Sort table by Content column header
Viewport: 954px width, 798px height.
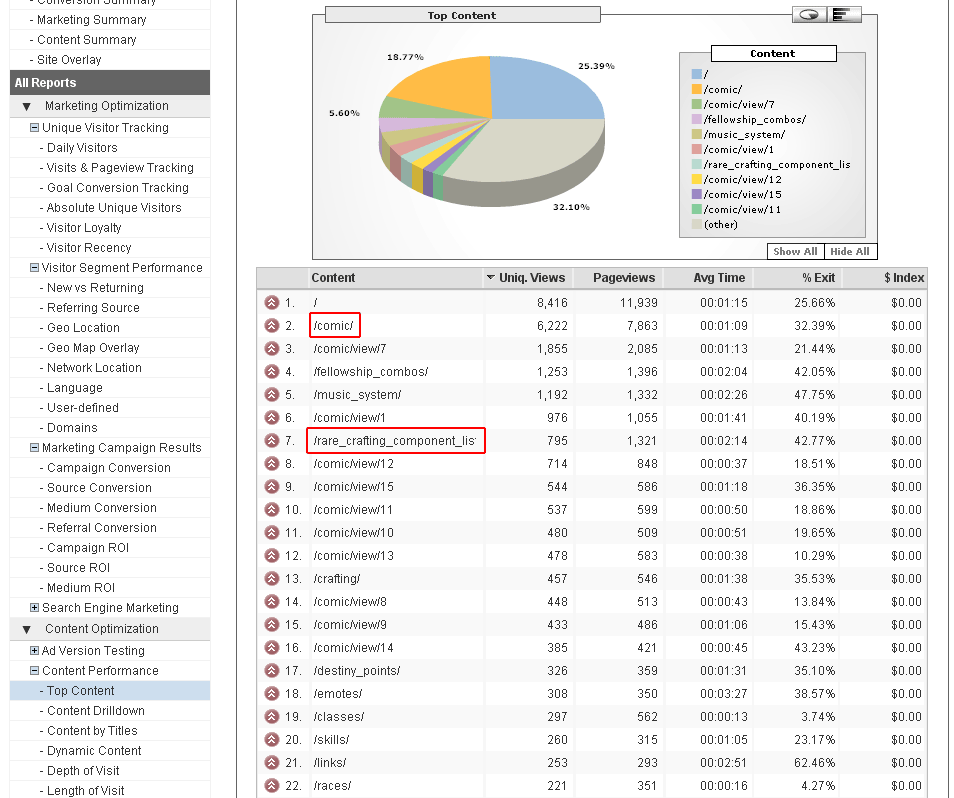click(333, 278)
